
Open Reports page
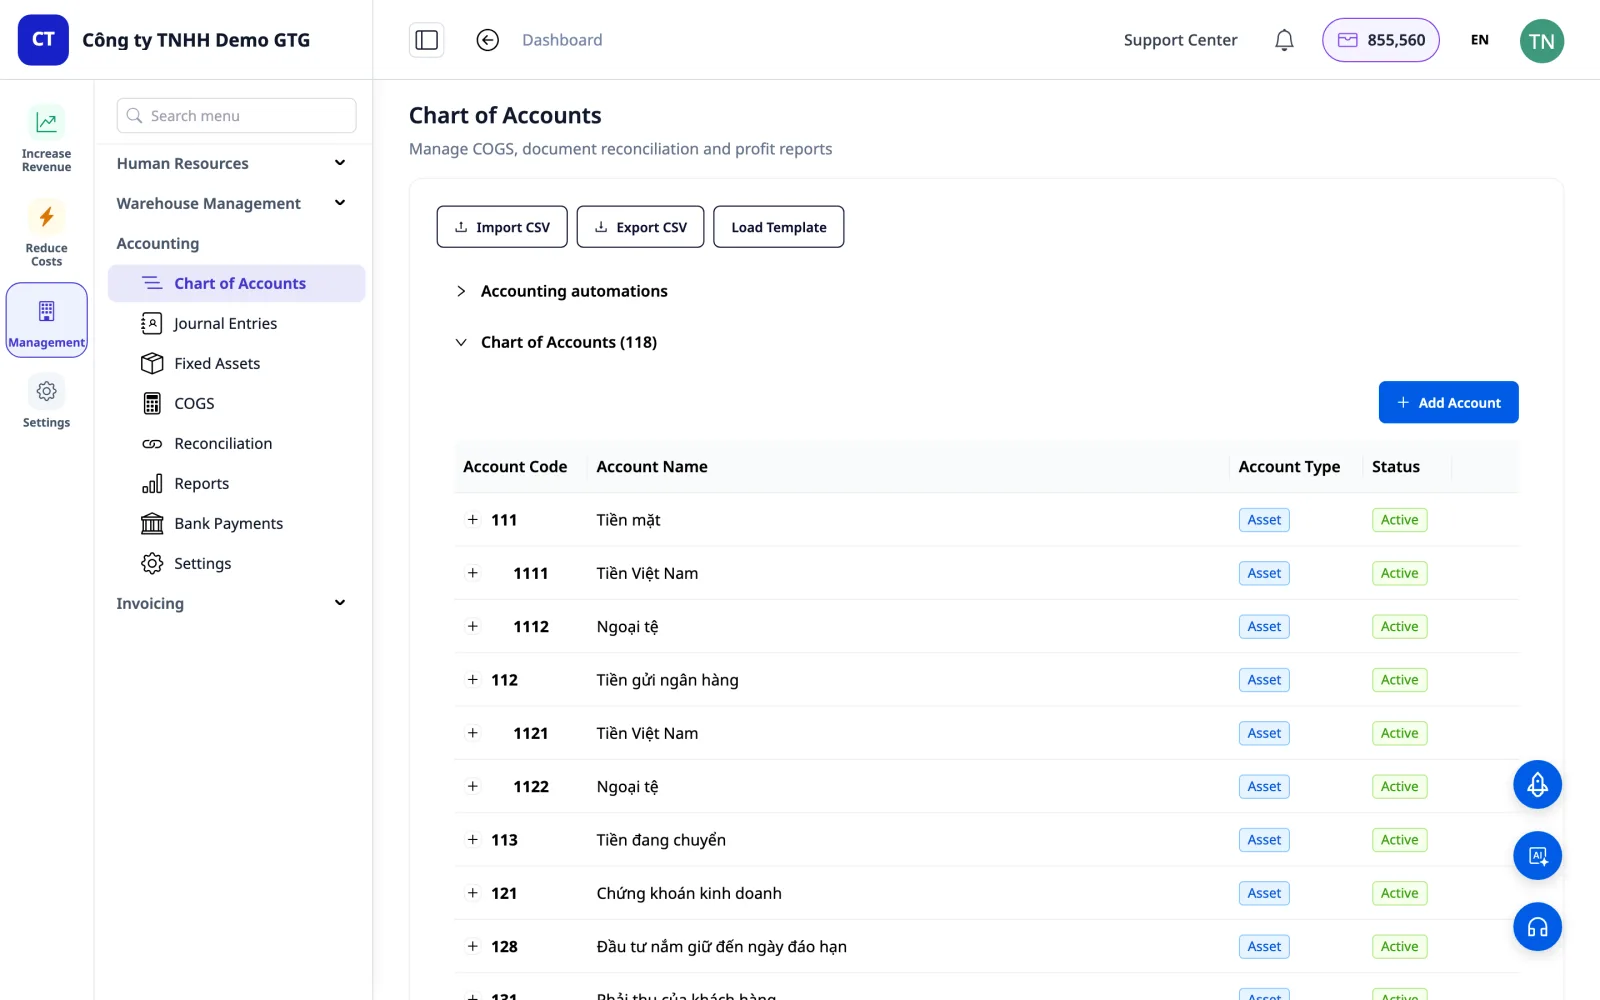coord(236,483)
